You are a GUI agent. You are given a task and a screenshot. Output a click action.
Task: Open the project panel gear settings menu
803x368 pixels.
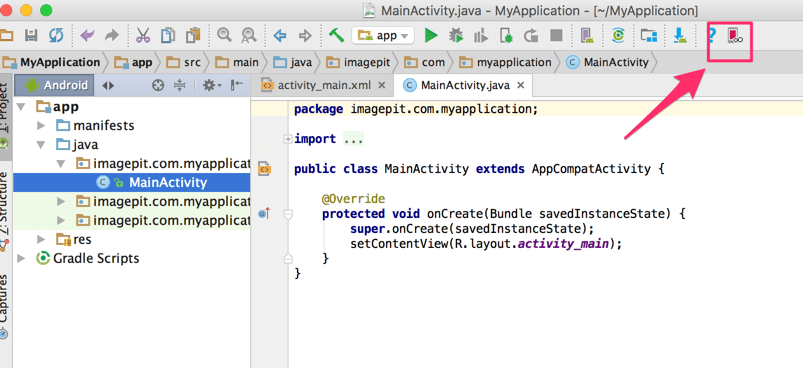[x=212, y=85]
